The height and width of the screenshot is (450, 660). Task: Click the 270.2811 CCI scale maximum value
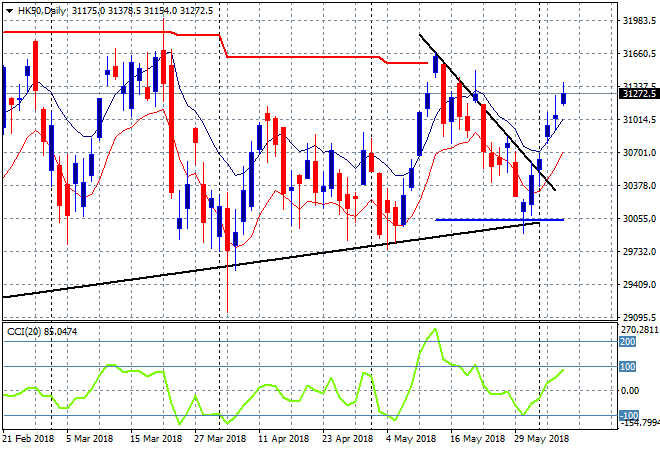[x=640, y=329]
